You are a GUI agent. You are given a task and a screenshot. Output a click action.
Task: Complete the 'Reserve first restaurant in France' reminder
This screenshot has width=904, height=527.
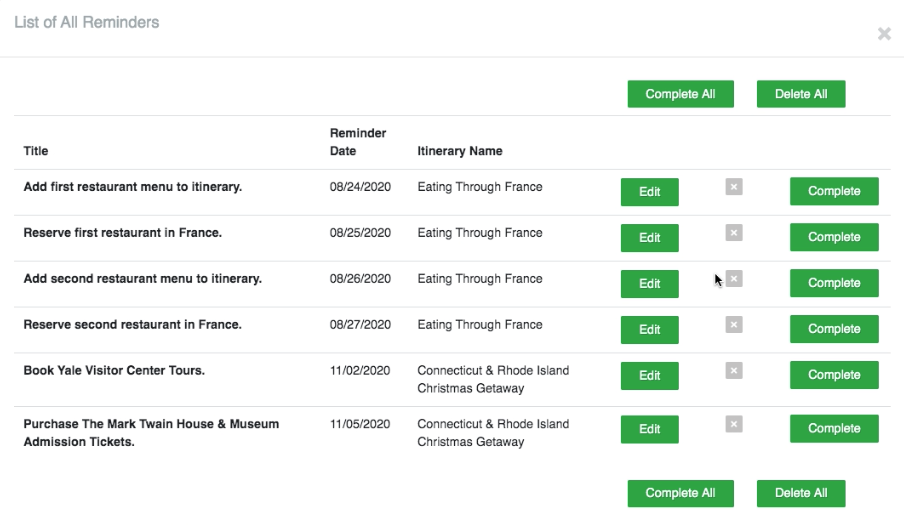[834, 237]
